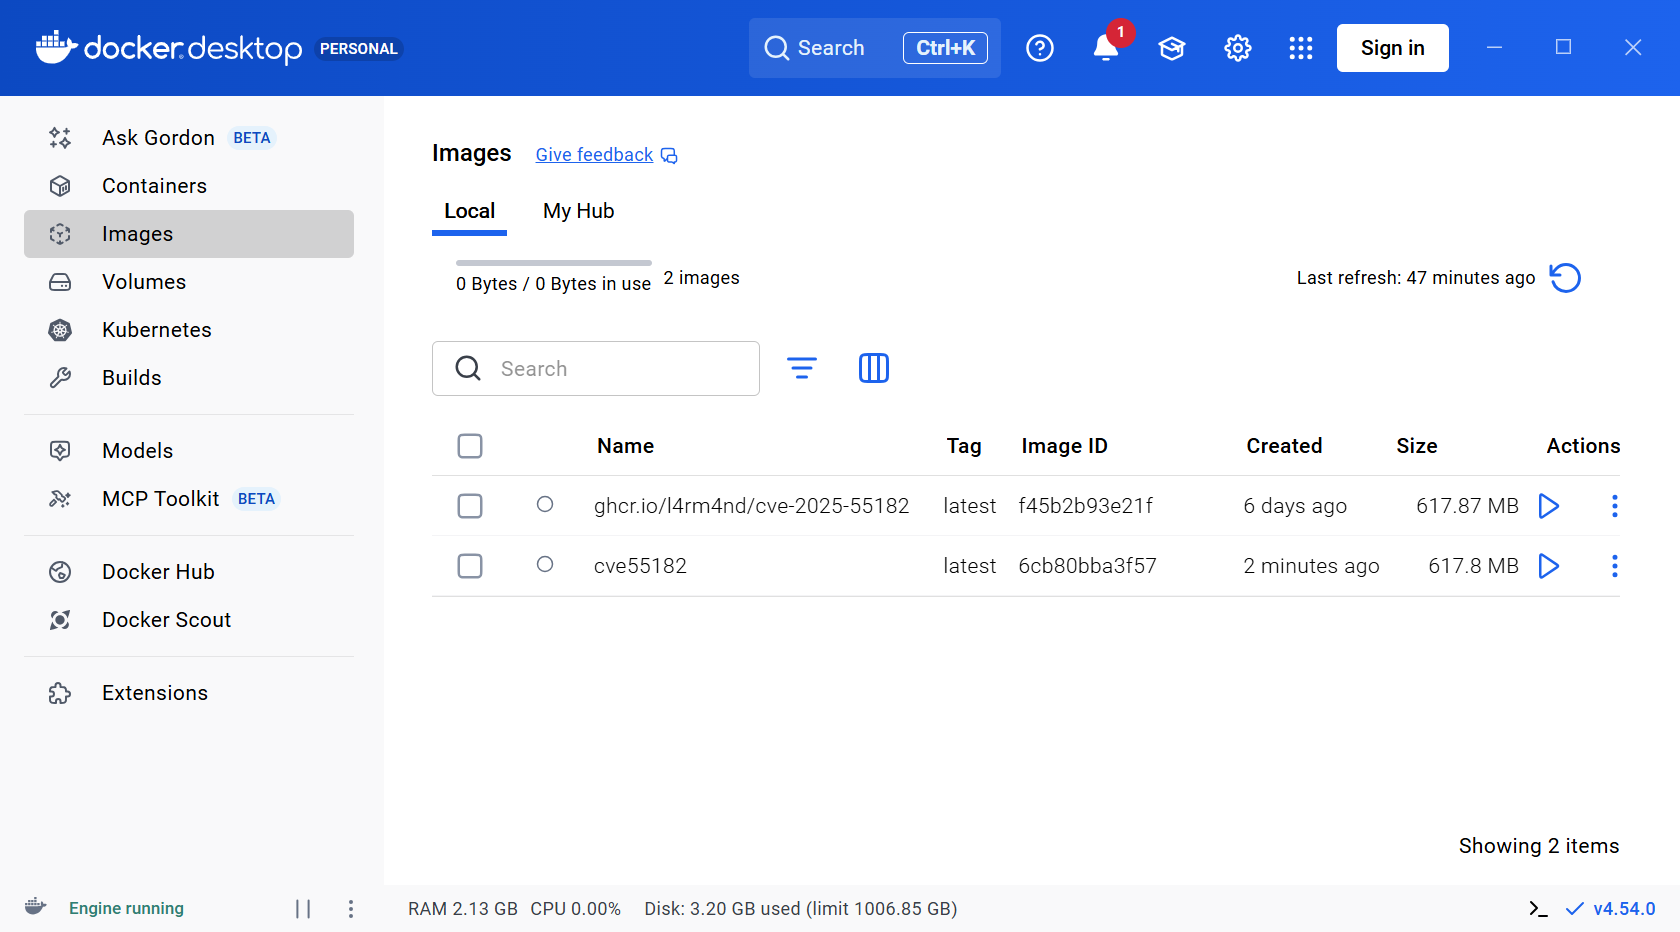
Task: Pause the Docker engine
Action: (303, 908)
